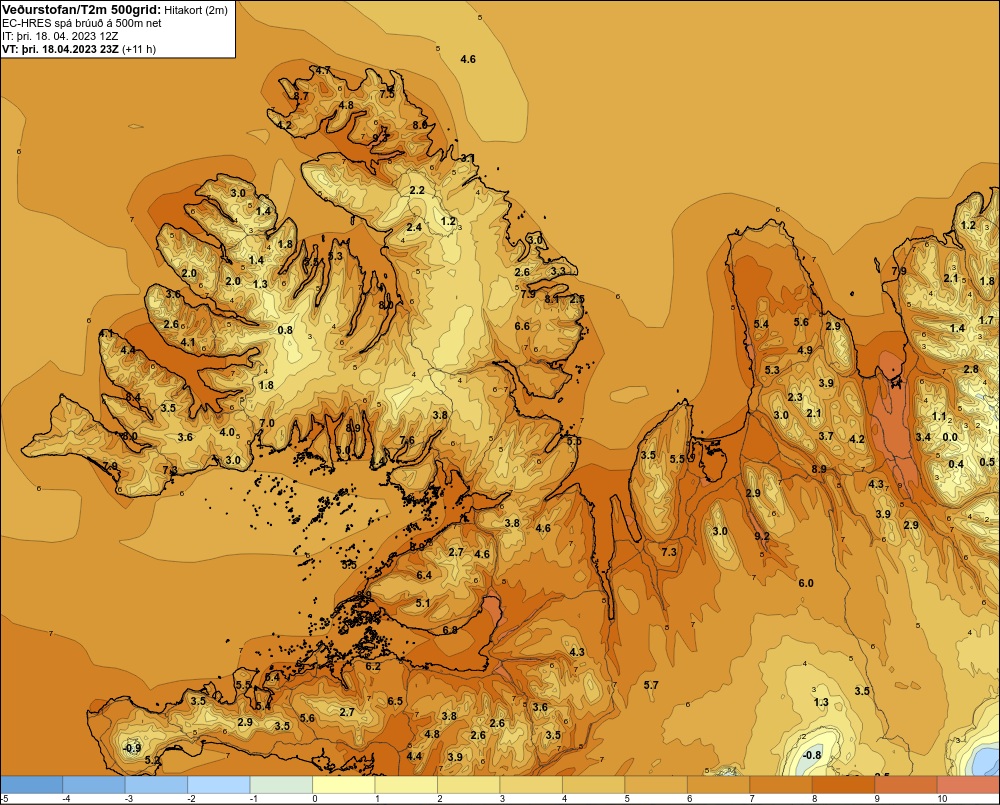This screenshot has height=805, width=1000.
Task: Click the '5.7' temperature value
Action: (651, 685)
